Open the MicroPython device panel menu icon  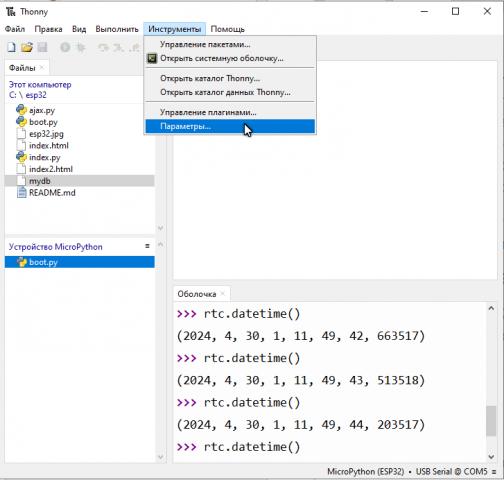click(147, 246)
